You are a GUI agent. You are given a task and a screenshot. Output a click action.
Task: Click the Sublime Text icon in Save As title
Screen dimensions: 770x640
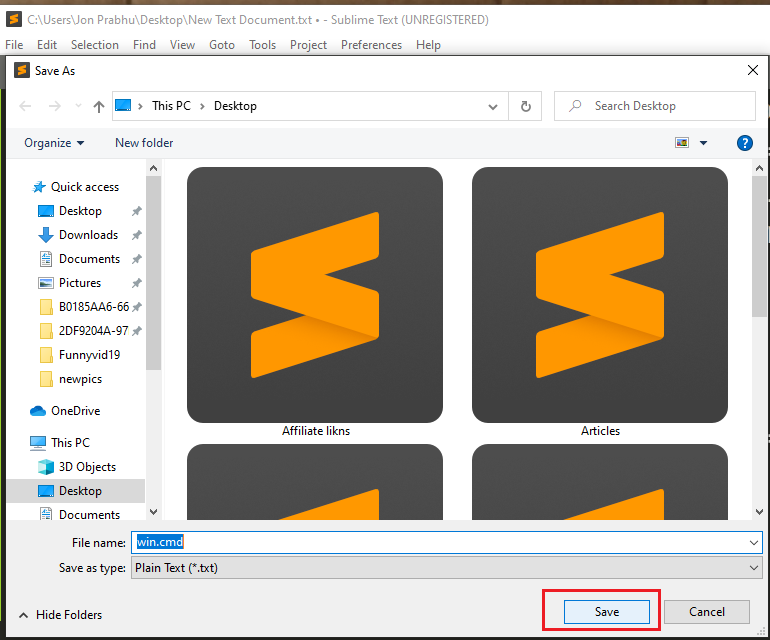[22, 70]
